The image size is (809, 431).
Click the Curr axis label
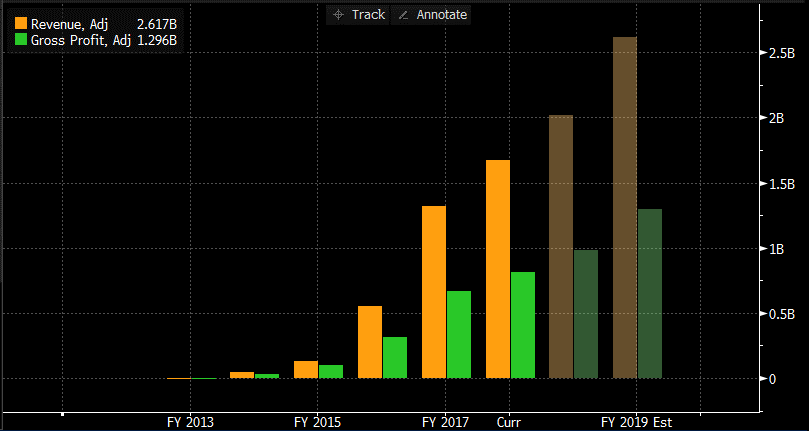tap(509, 422)
